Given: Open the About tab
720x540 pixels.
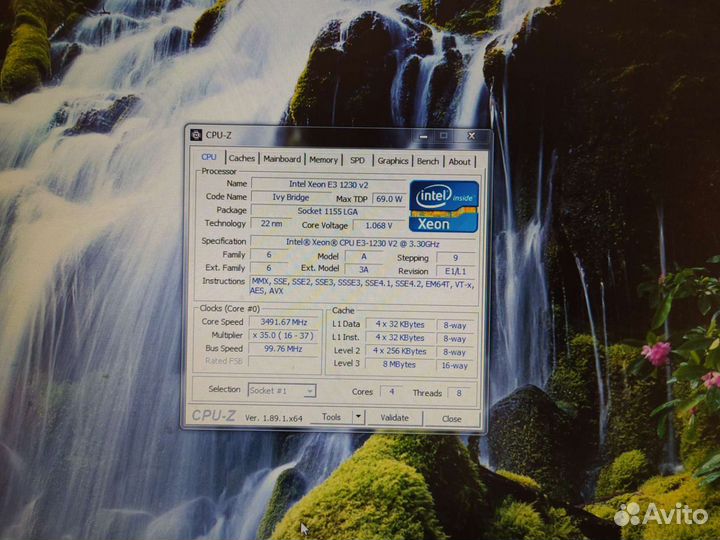Looking at the screenshot, I should tap(460, 162).
